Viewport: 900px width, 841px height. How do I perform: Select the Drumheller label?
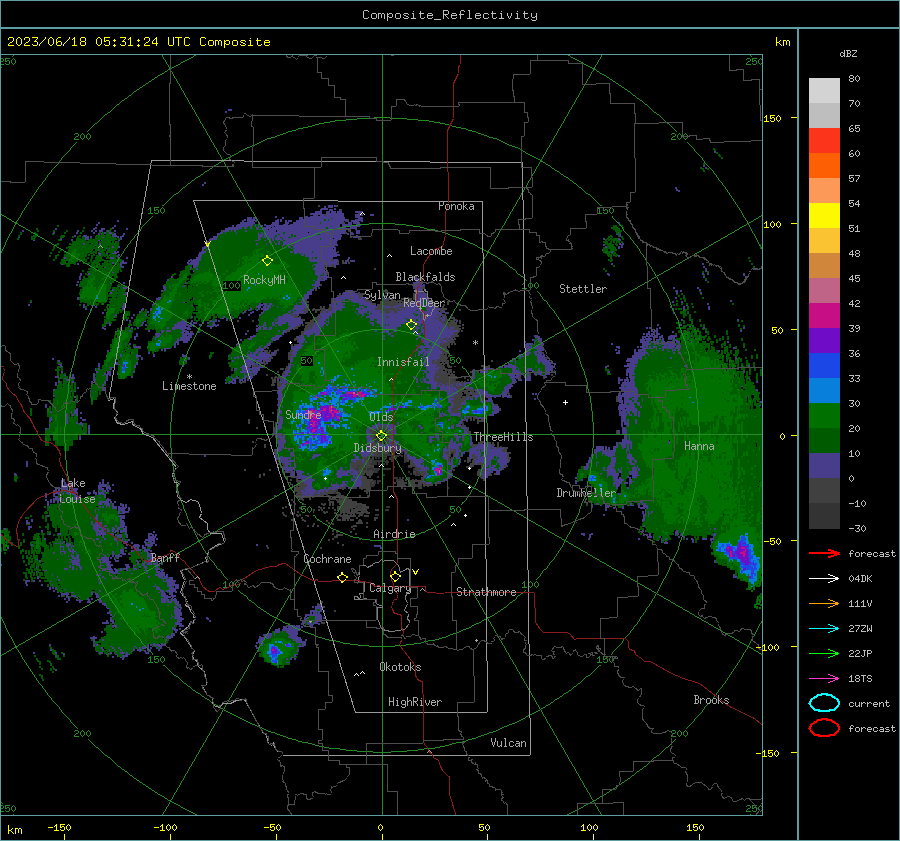(x=586, y=493)
